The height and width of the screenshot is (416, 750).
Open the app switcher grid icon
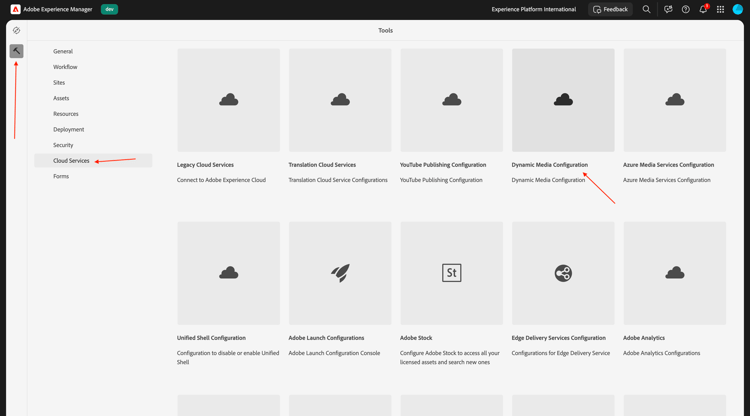[x=720, y=9]
